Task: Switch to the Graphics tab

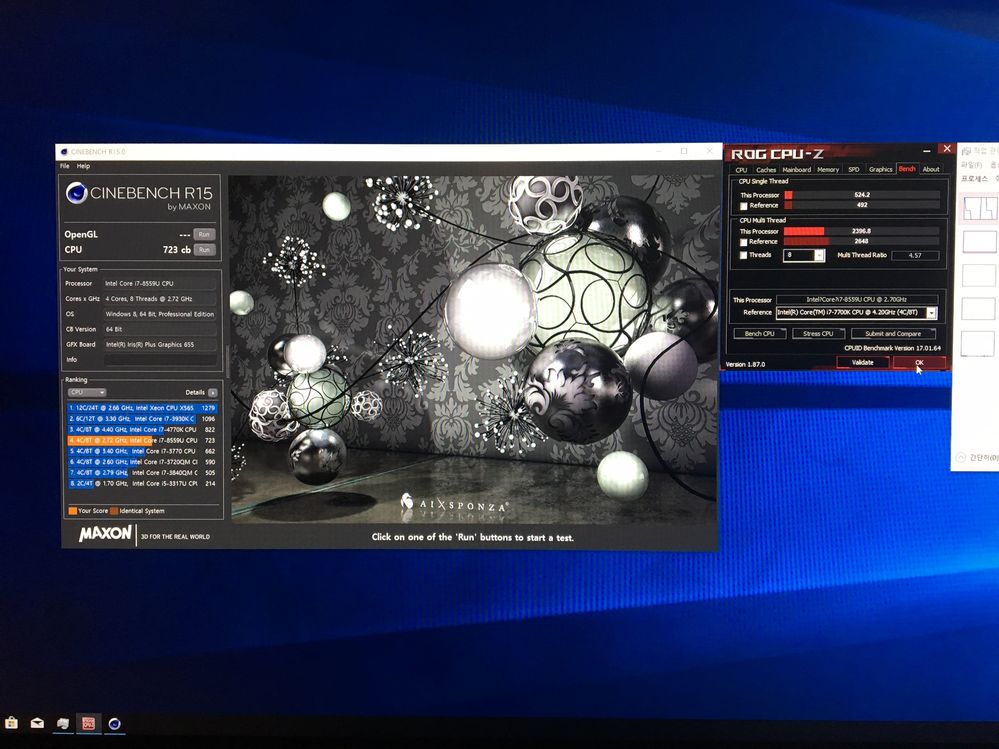Action: 880,169
